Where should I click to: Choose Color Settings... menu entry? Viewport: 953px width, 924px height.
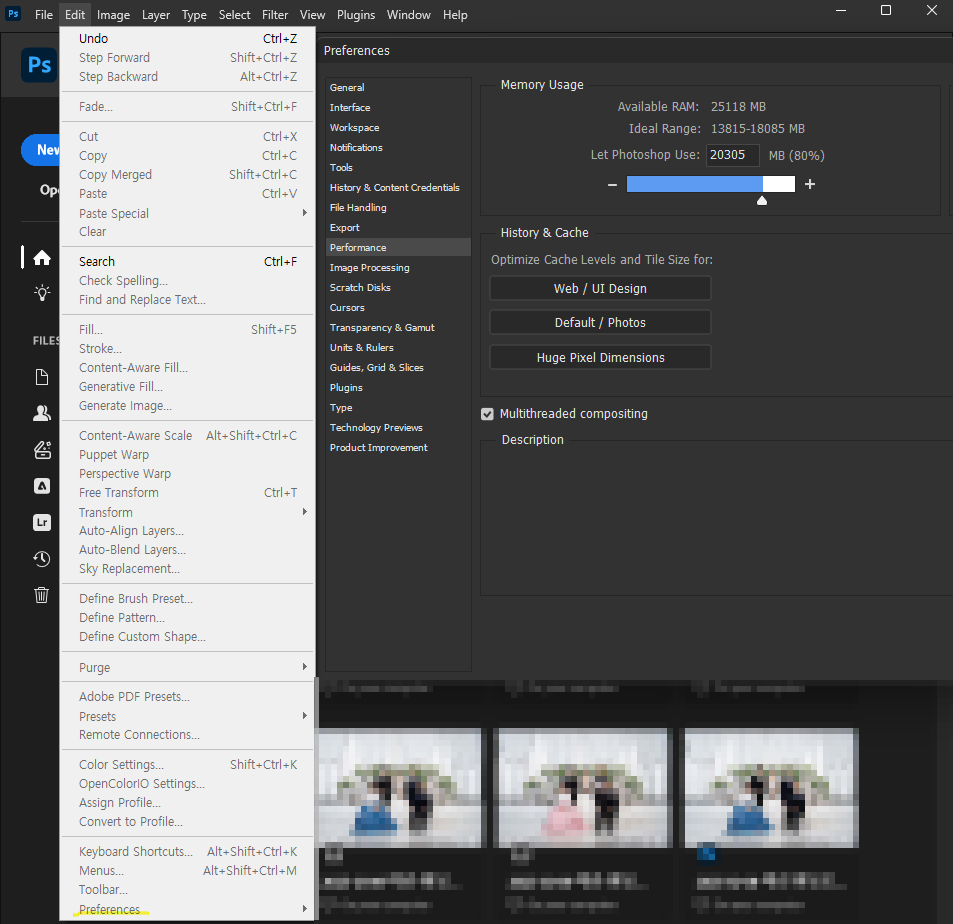click(187, 765)
